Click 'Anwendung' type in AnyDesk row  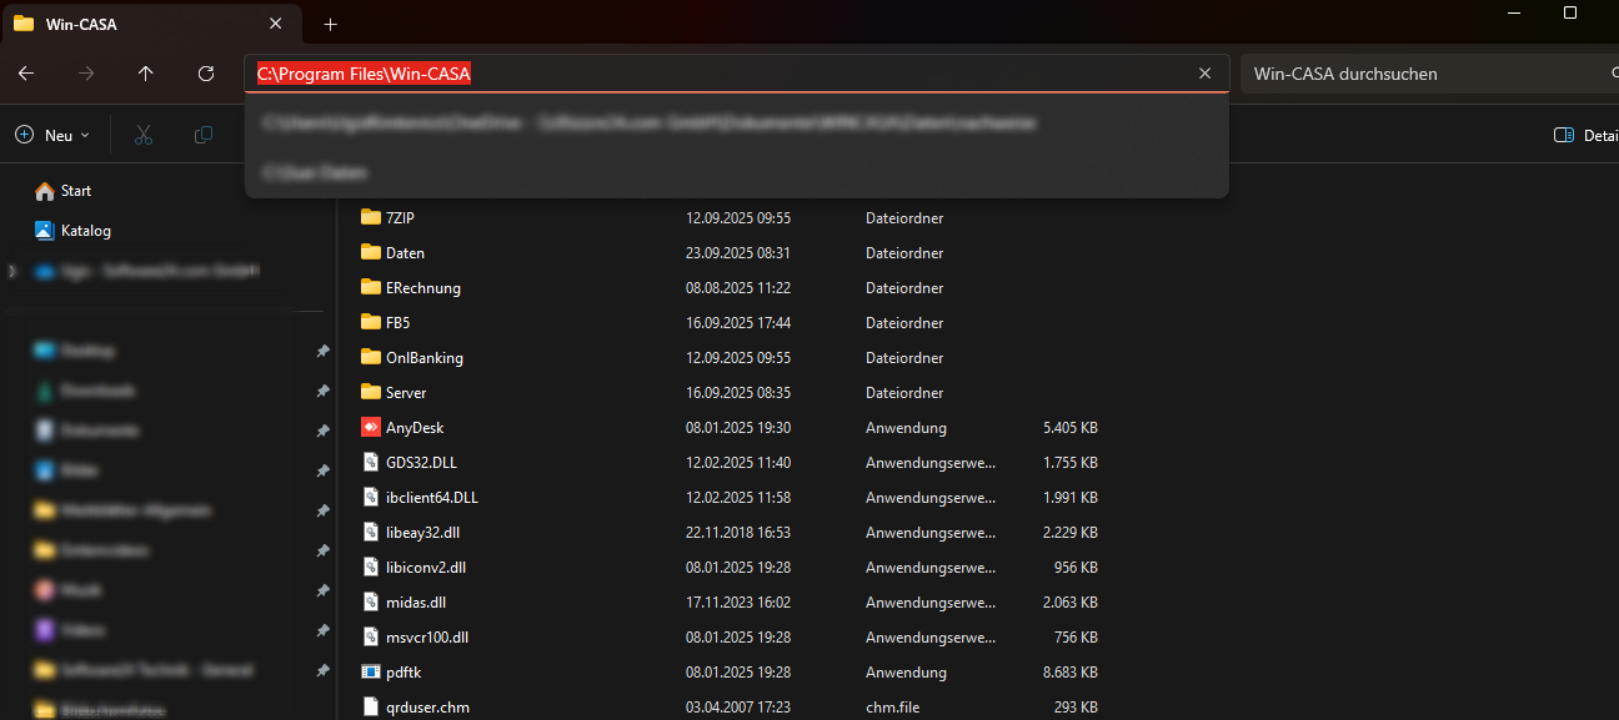(906, 428)
